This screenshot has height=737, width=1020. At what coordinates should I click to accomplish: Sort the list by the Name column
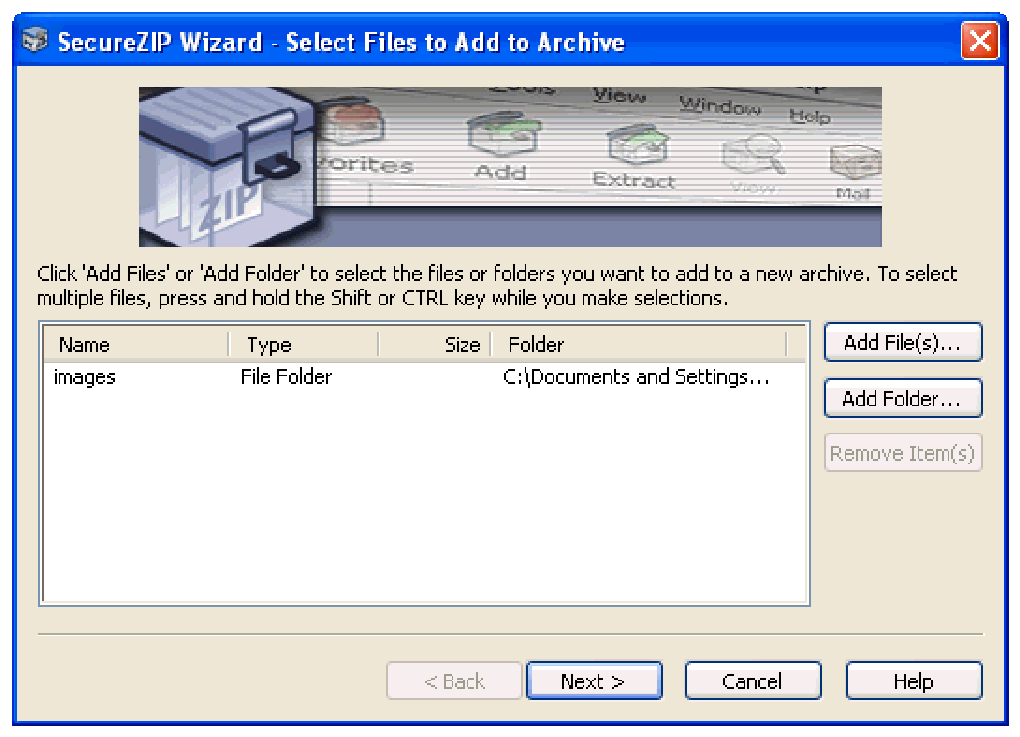tap(83, 344)
